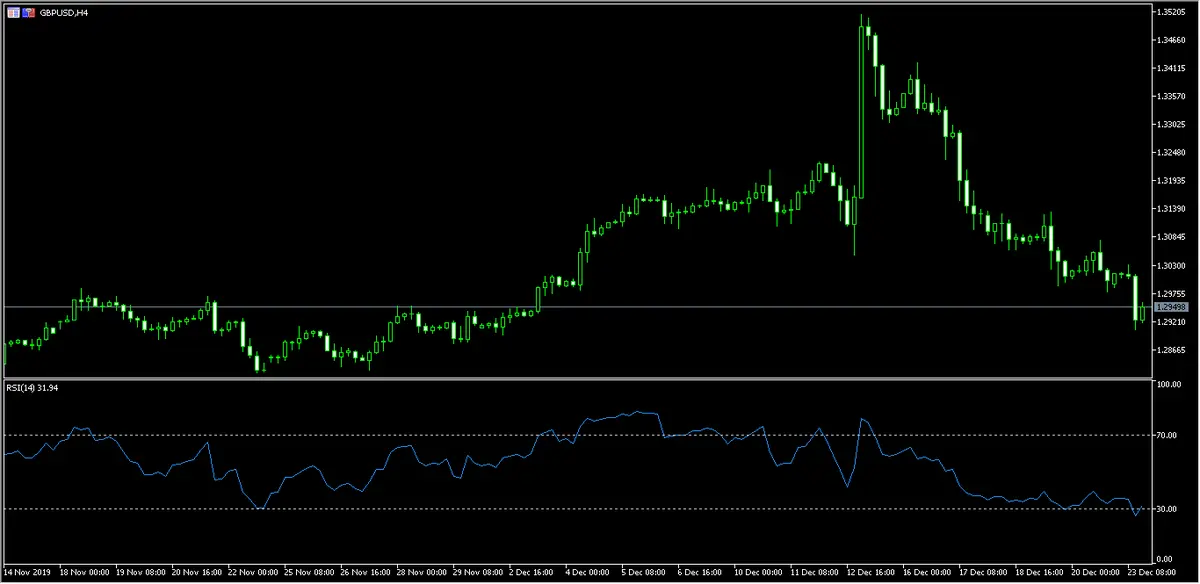Select the 1.34115 price axis label

(1170, 68)
